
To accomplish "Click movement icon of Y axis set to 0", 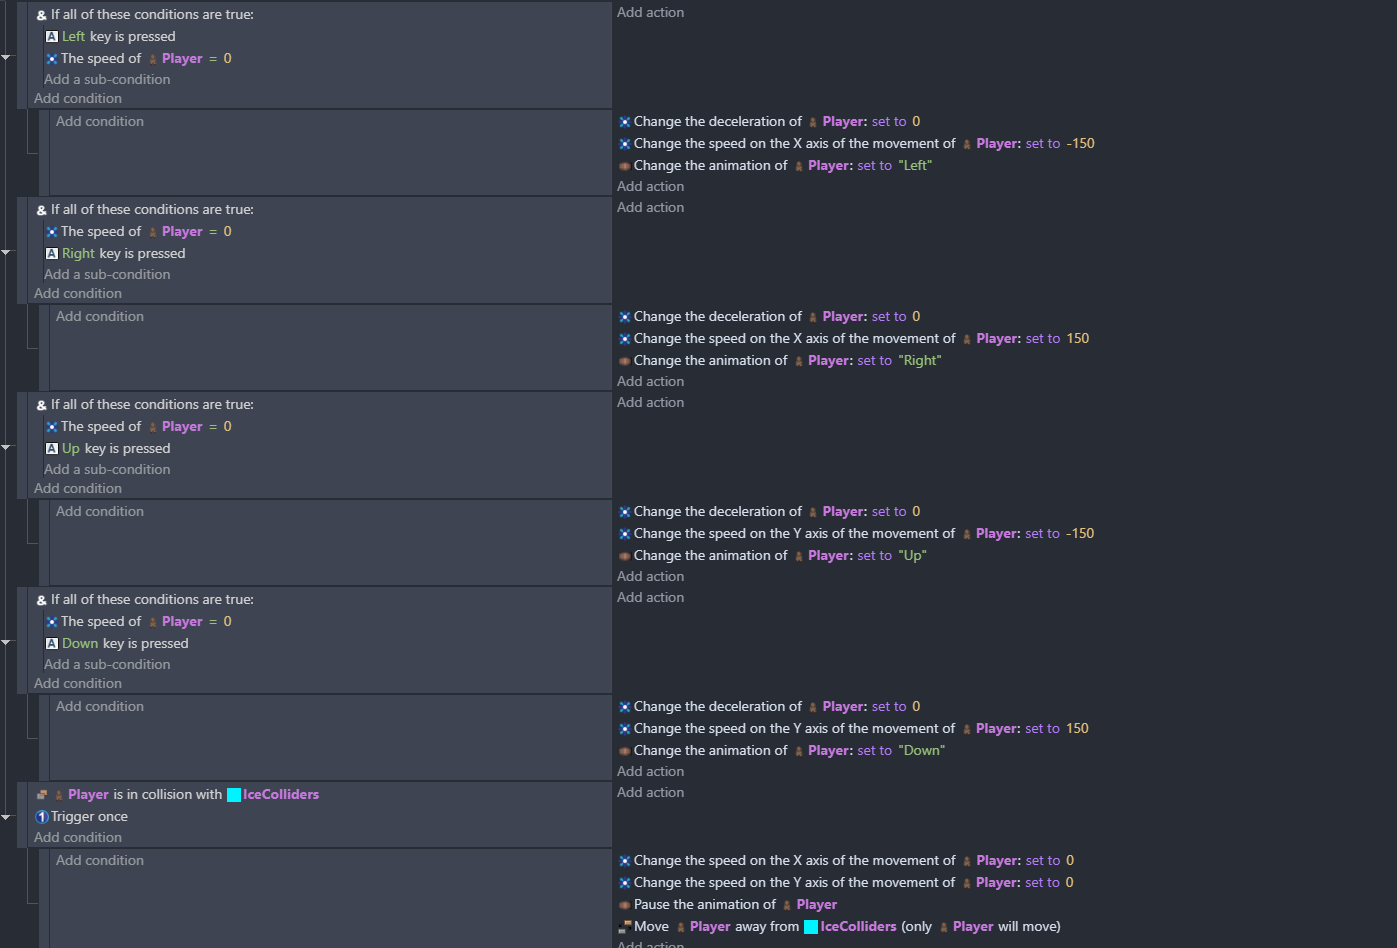I will [625, 883].
